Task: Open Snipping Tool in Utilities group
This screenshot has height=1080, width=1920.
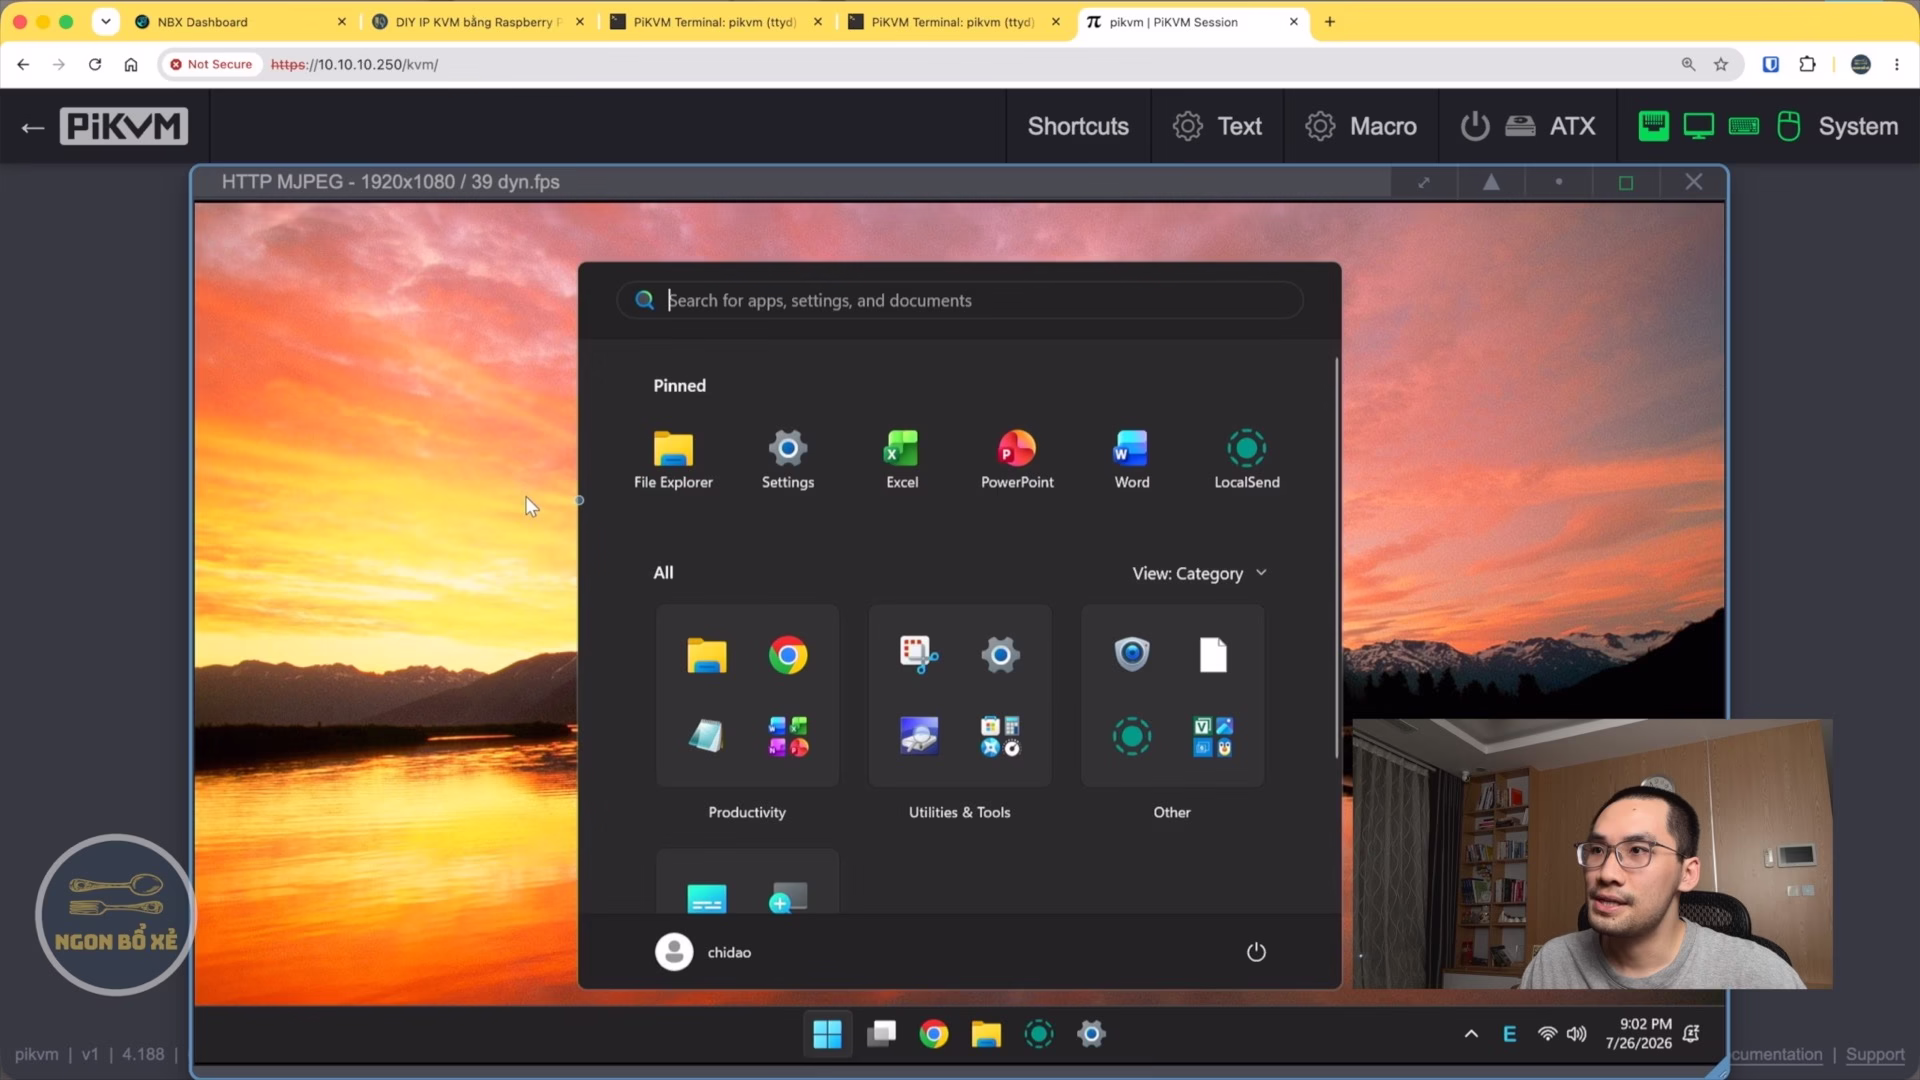Action: pos(919,656)
